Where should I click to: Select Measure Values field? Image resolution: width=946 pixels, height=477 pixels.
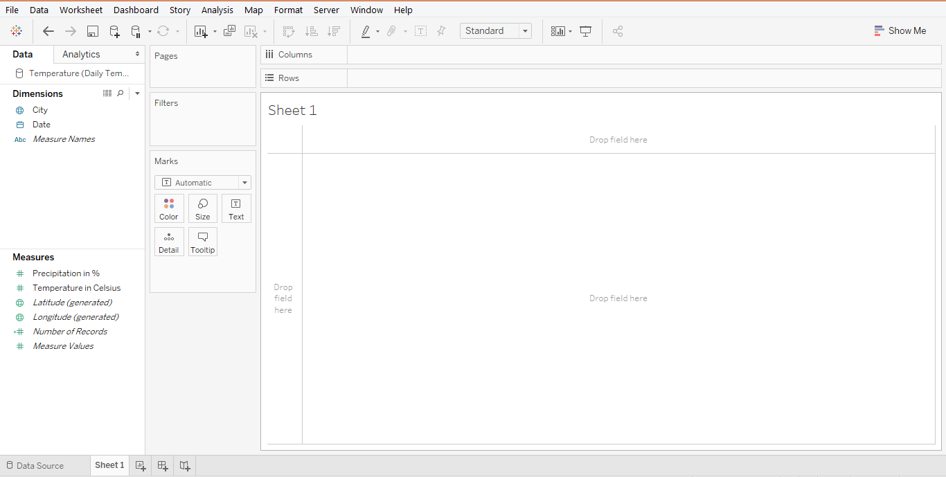[x=63, y=346]
